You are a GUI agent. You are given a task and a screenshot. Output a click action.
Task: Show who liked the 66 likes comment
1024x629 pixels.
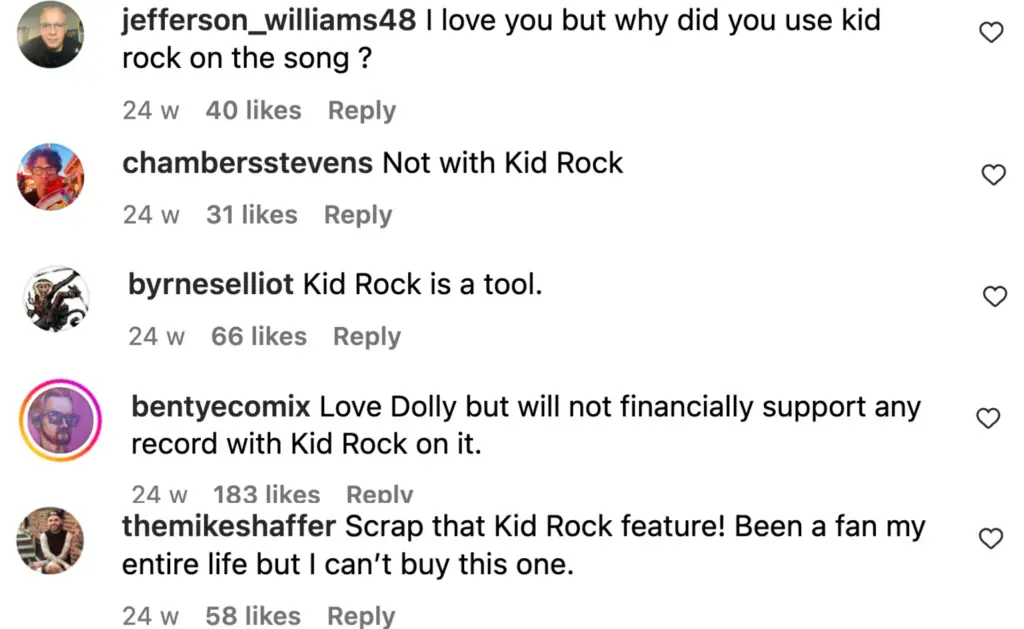tap(258, 337)
